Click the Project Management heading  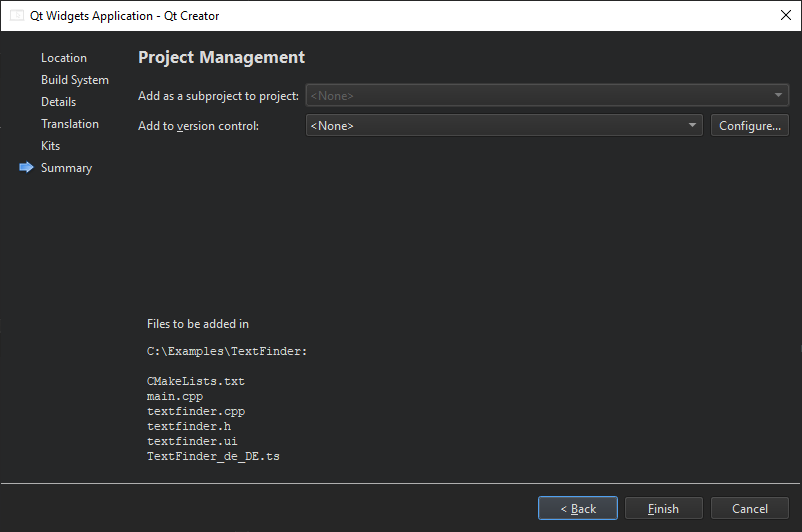click(x=221, y=58)
